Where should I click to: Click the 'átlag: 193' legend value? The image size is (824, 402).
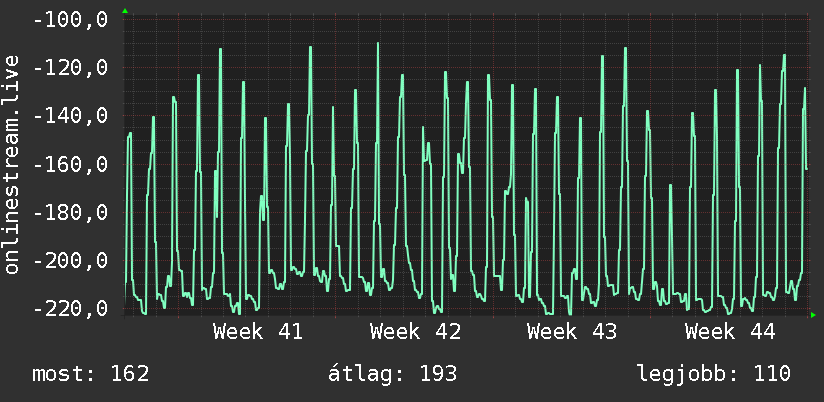click(393, 374)
